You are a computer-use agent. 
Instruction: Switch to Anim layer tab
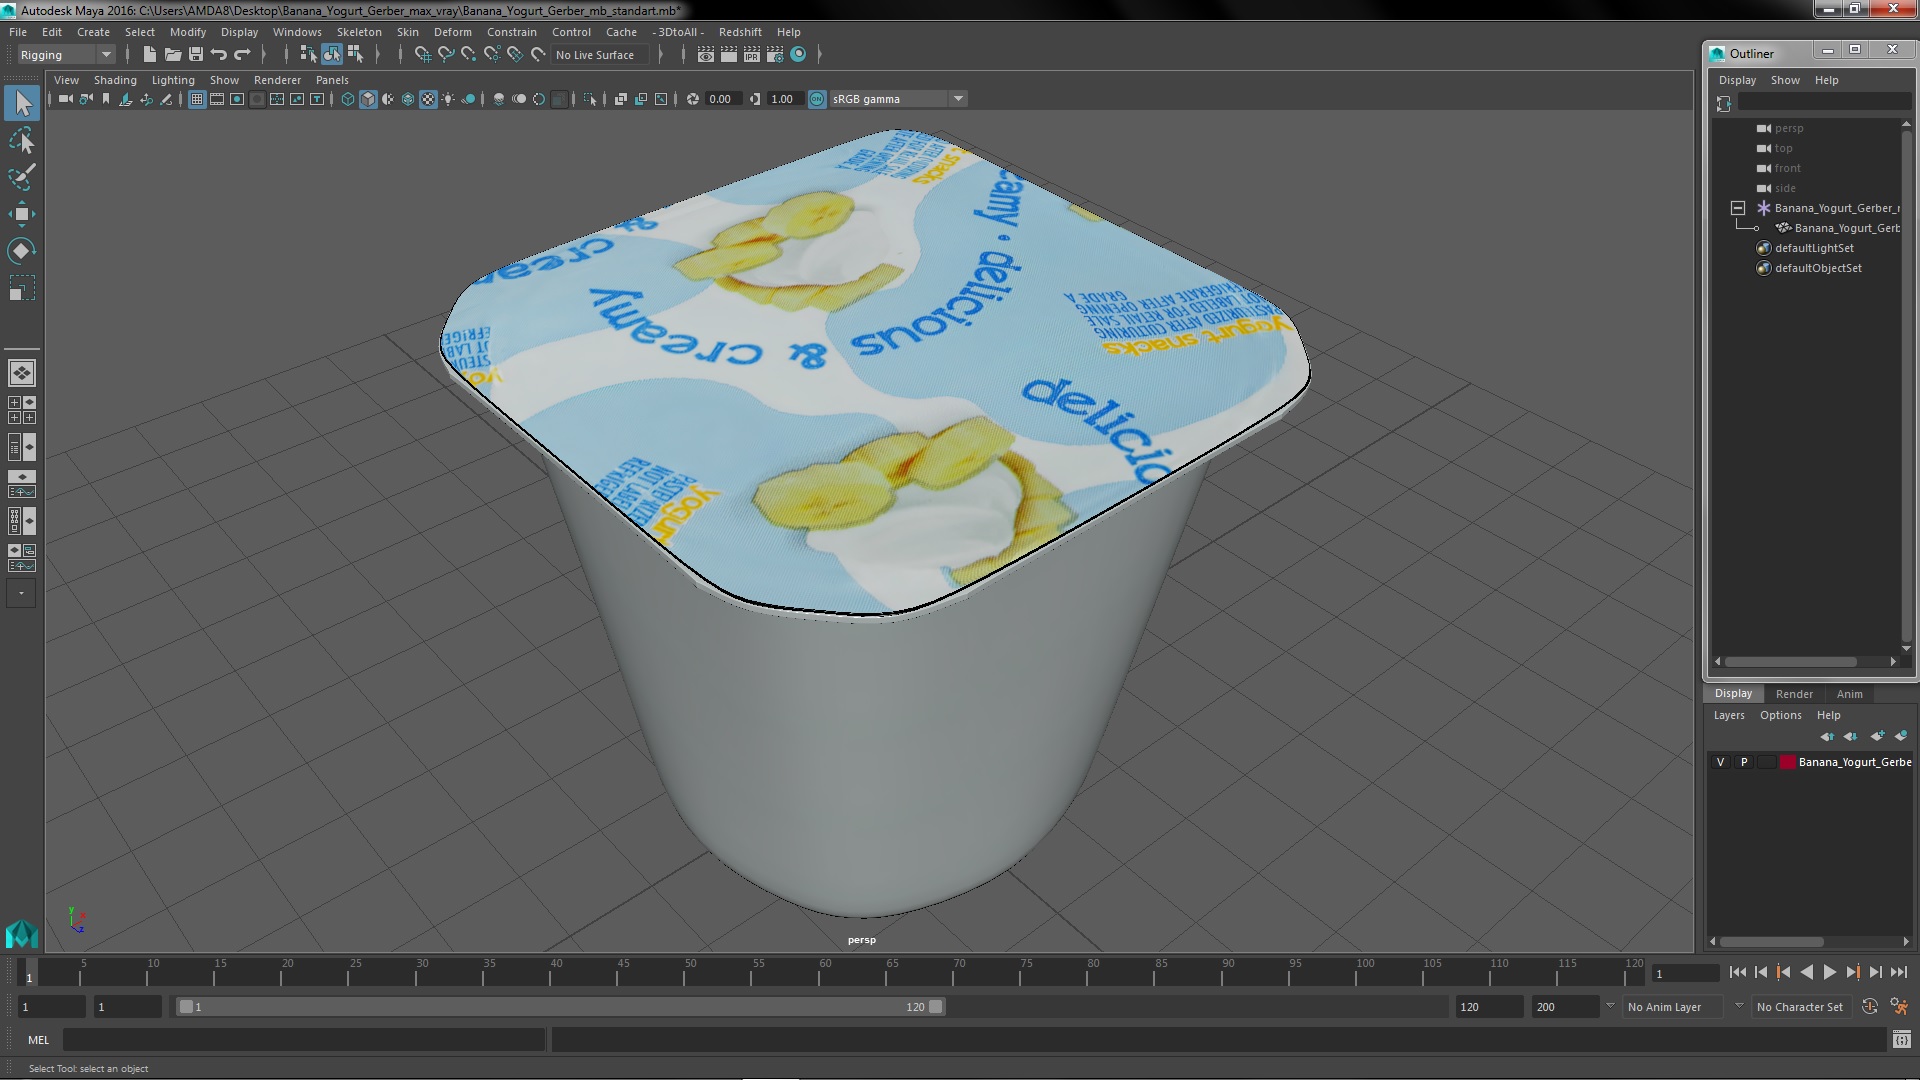click(1849, 694)
